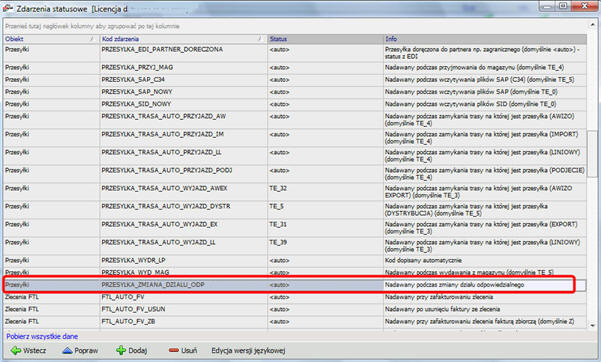Select row FTL_AUTO_FV_ZB
This screenshot has width=601, height=362.
(x=295, y=322)
